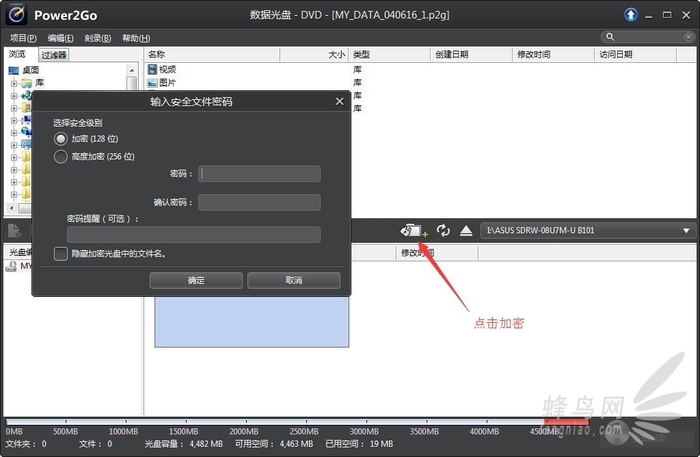Open the disc drive dropdown list

[686, 231]
